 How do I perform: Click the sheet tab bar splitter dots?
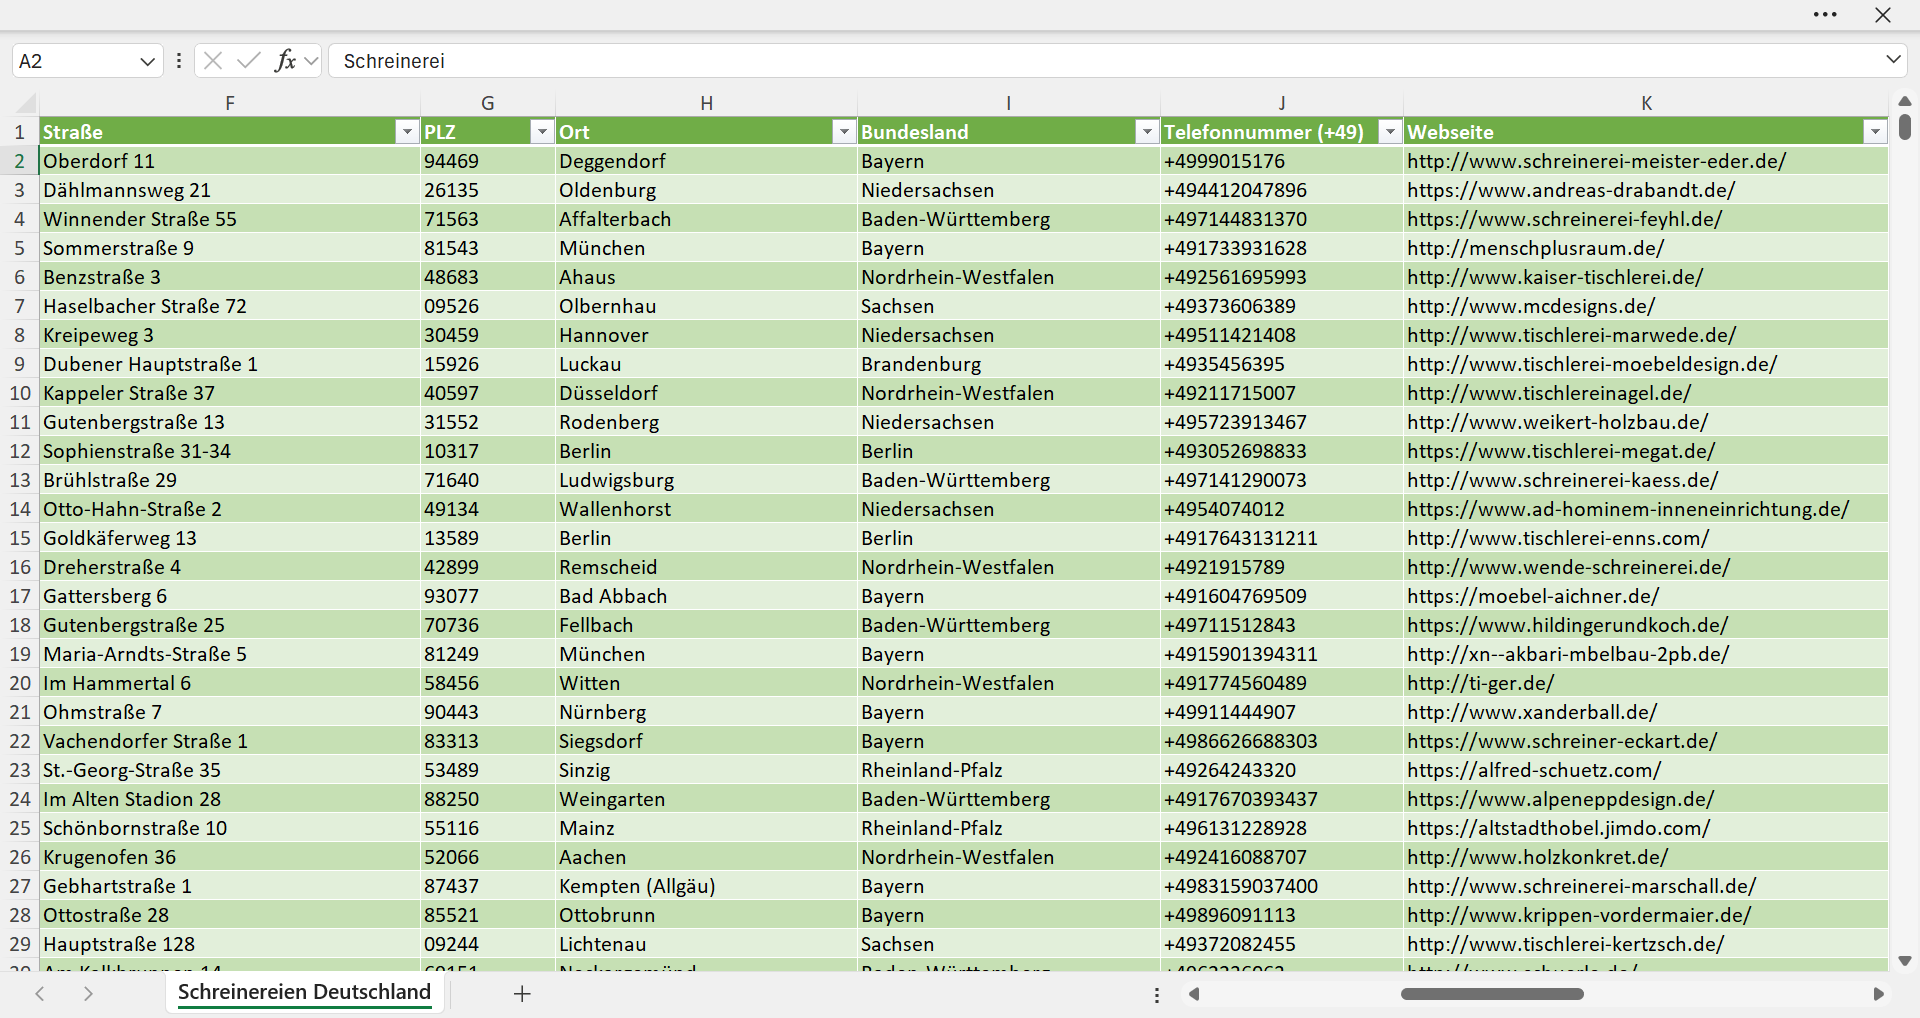point(1157,995)
